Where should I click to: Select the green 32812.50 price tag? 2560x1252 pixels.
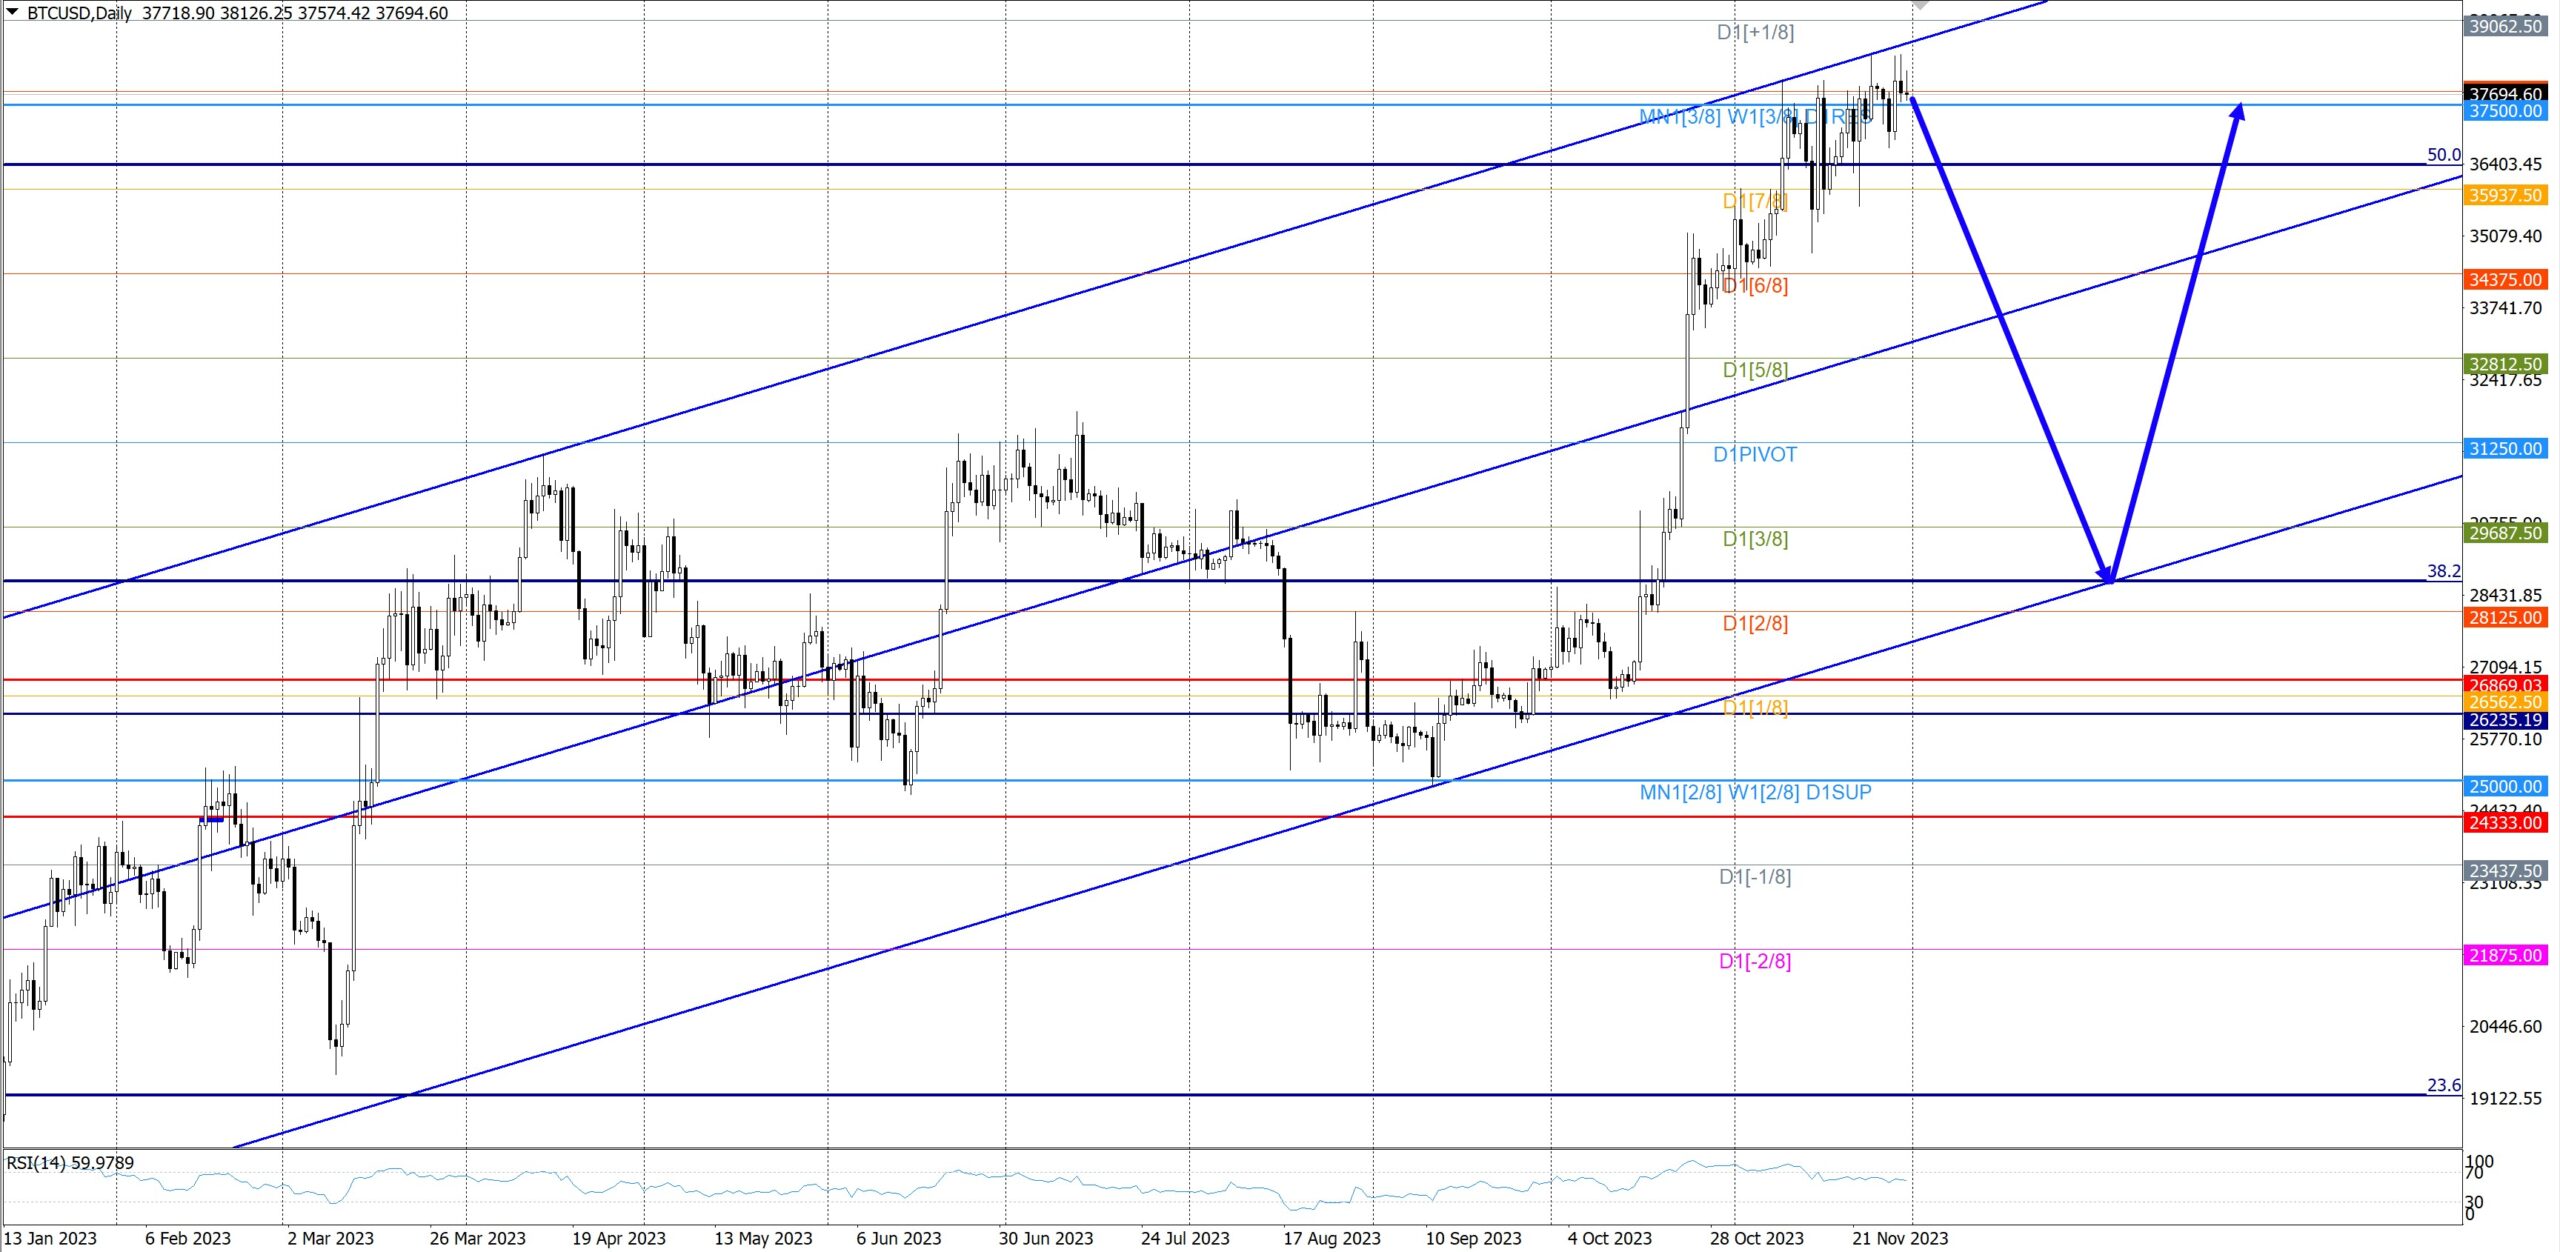click(x=2505, y=363)
